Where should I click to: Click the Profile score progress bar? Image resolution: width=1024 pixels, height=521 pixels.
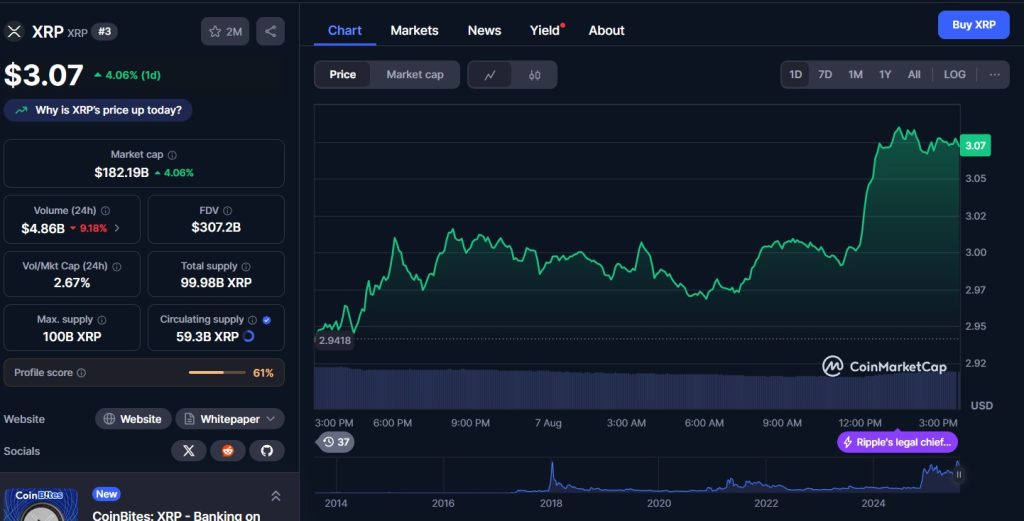pyautogui.click(x=217, y=373)
